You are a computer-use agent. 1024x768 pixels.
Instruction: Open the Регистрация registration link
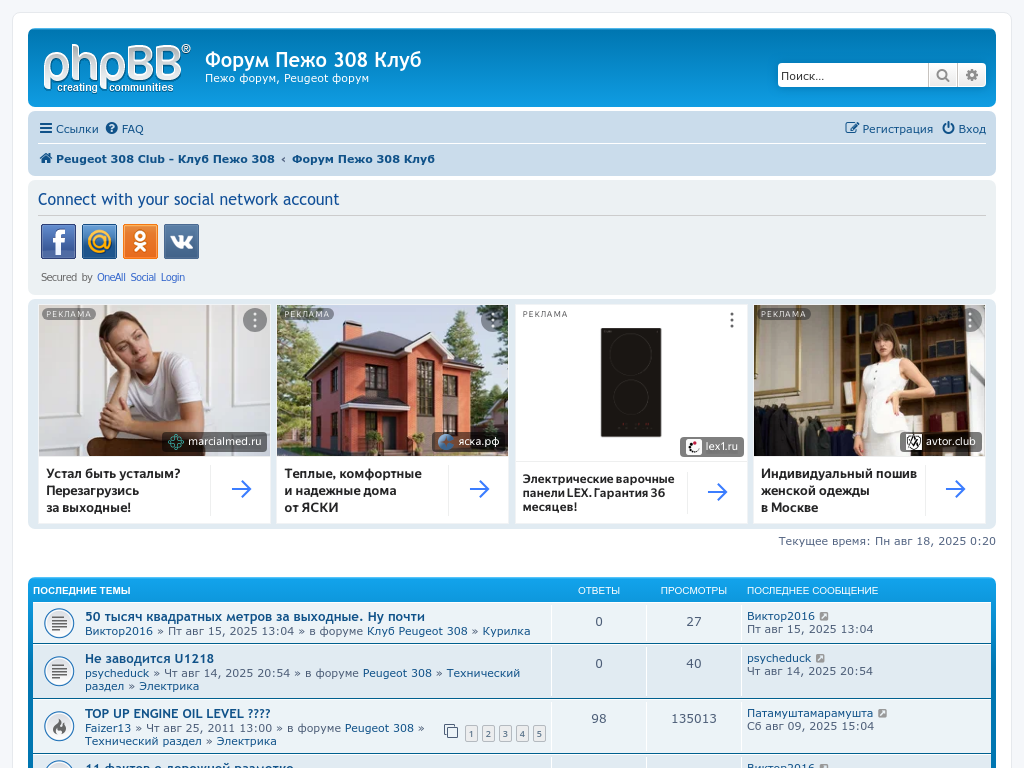[x=889, y=129]
